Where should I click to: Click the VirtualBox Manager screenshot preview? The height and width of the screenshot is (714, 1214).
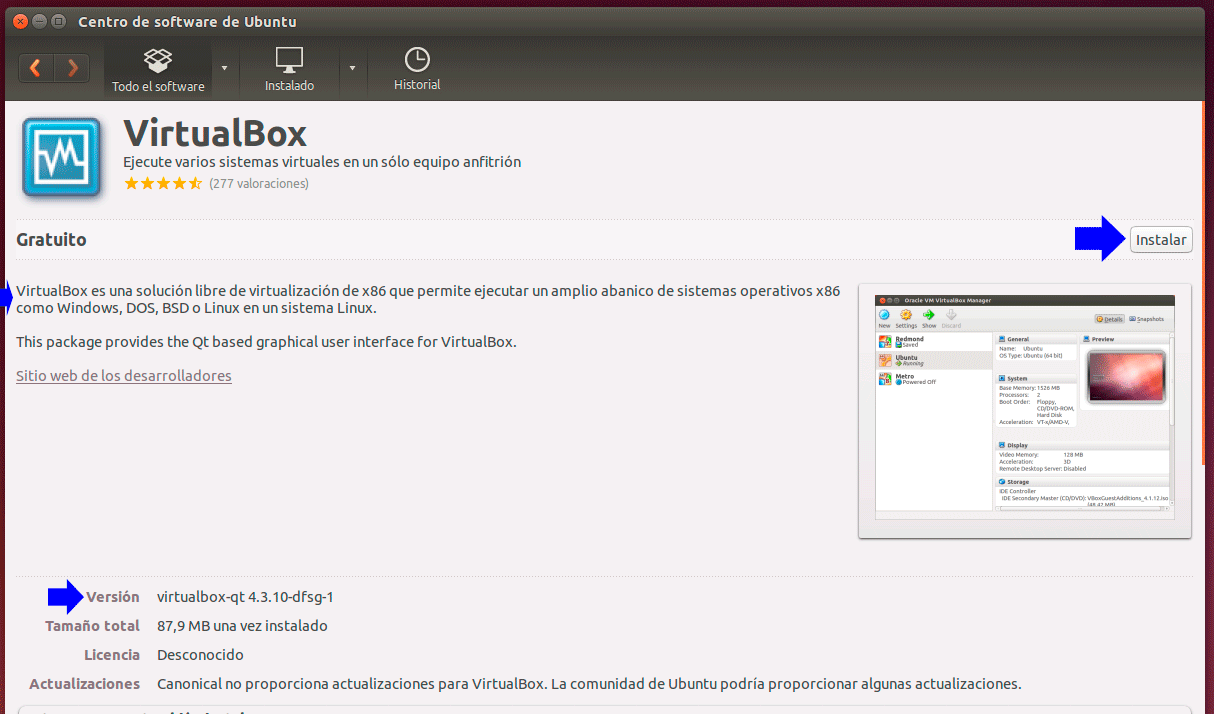pyautogui.click(x=1023, y=409)
